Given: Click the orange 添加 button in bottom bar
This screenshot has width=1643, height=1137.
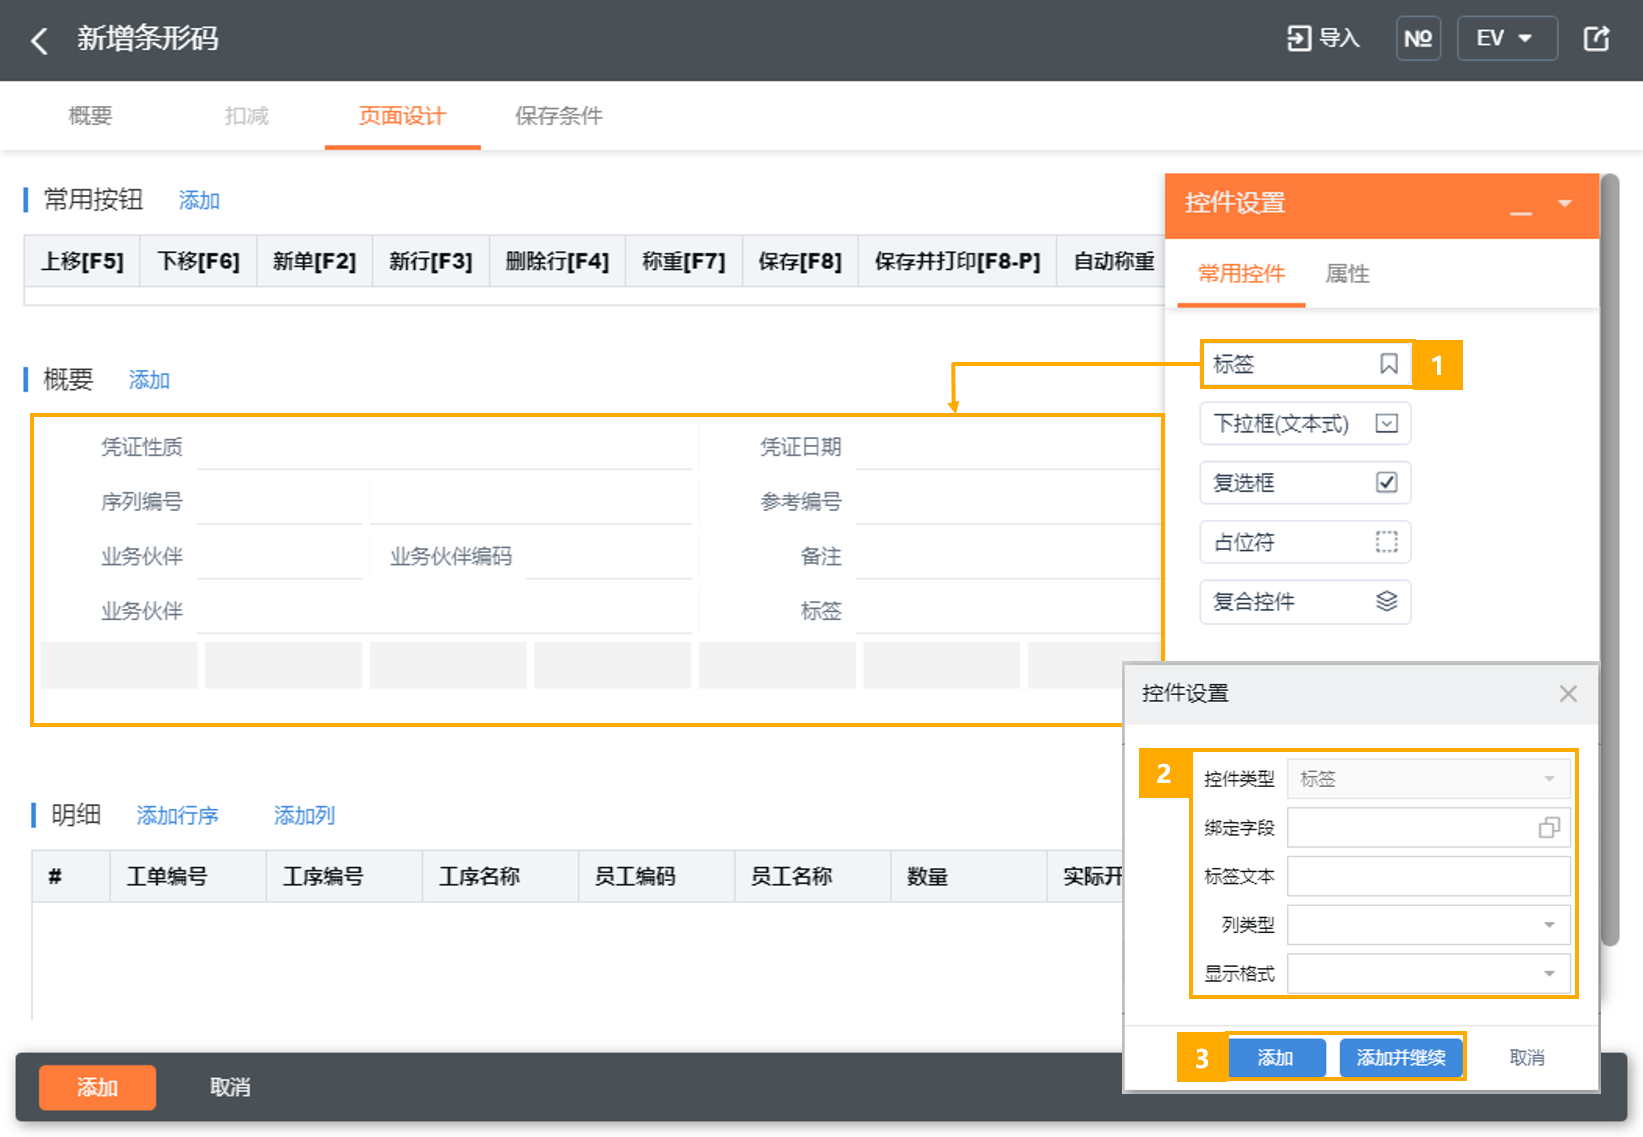Looking at the screenshot, I should (97, 1087).
